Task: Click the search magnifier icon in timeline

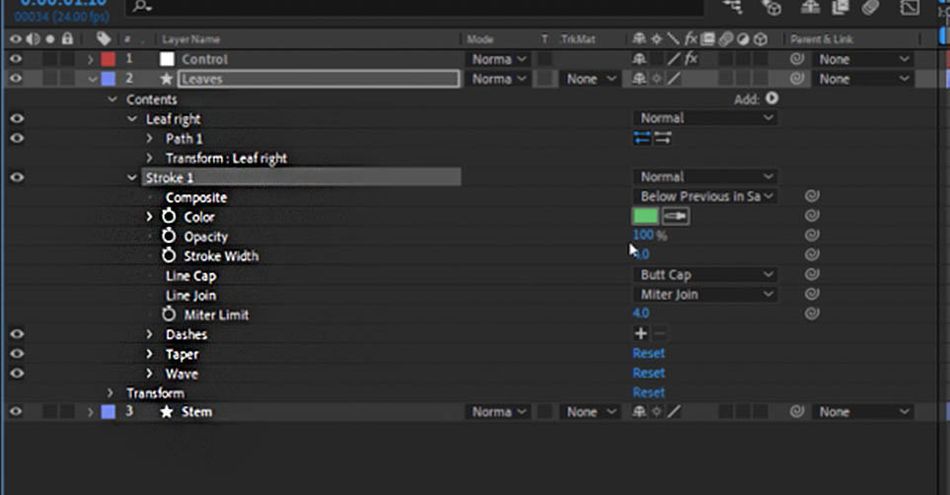Action: [141, 6]
